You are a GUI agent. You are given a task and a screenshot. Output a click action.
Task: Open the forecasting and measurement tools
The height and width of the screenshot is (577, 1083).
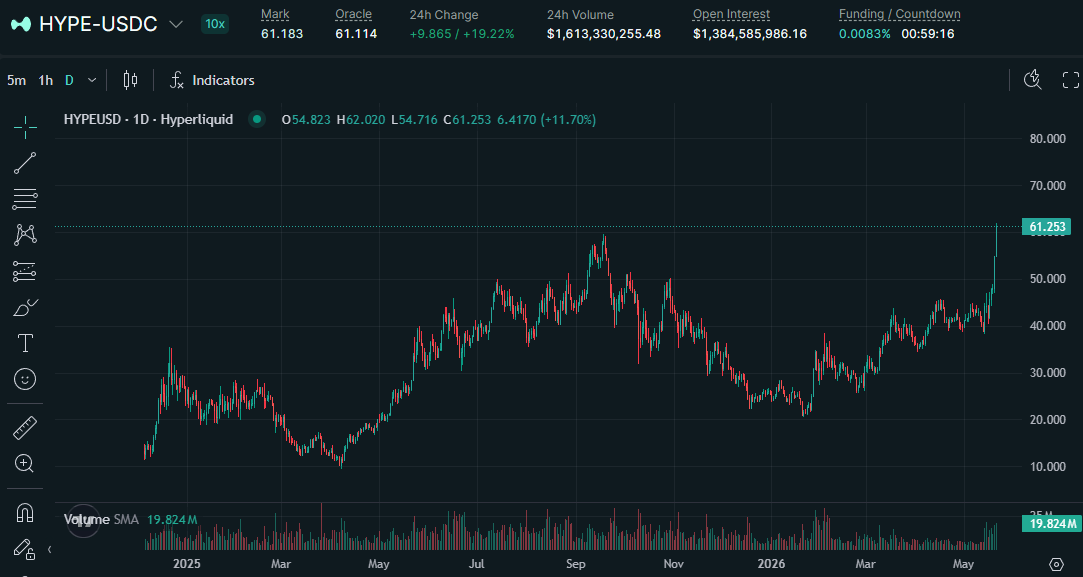25,271
